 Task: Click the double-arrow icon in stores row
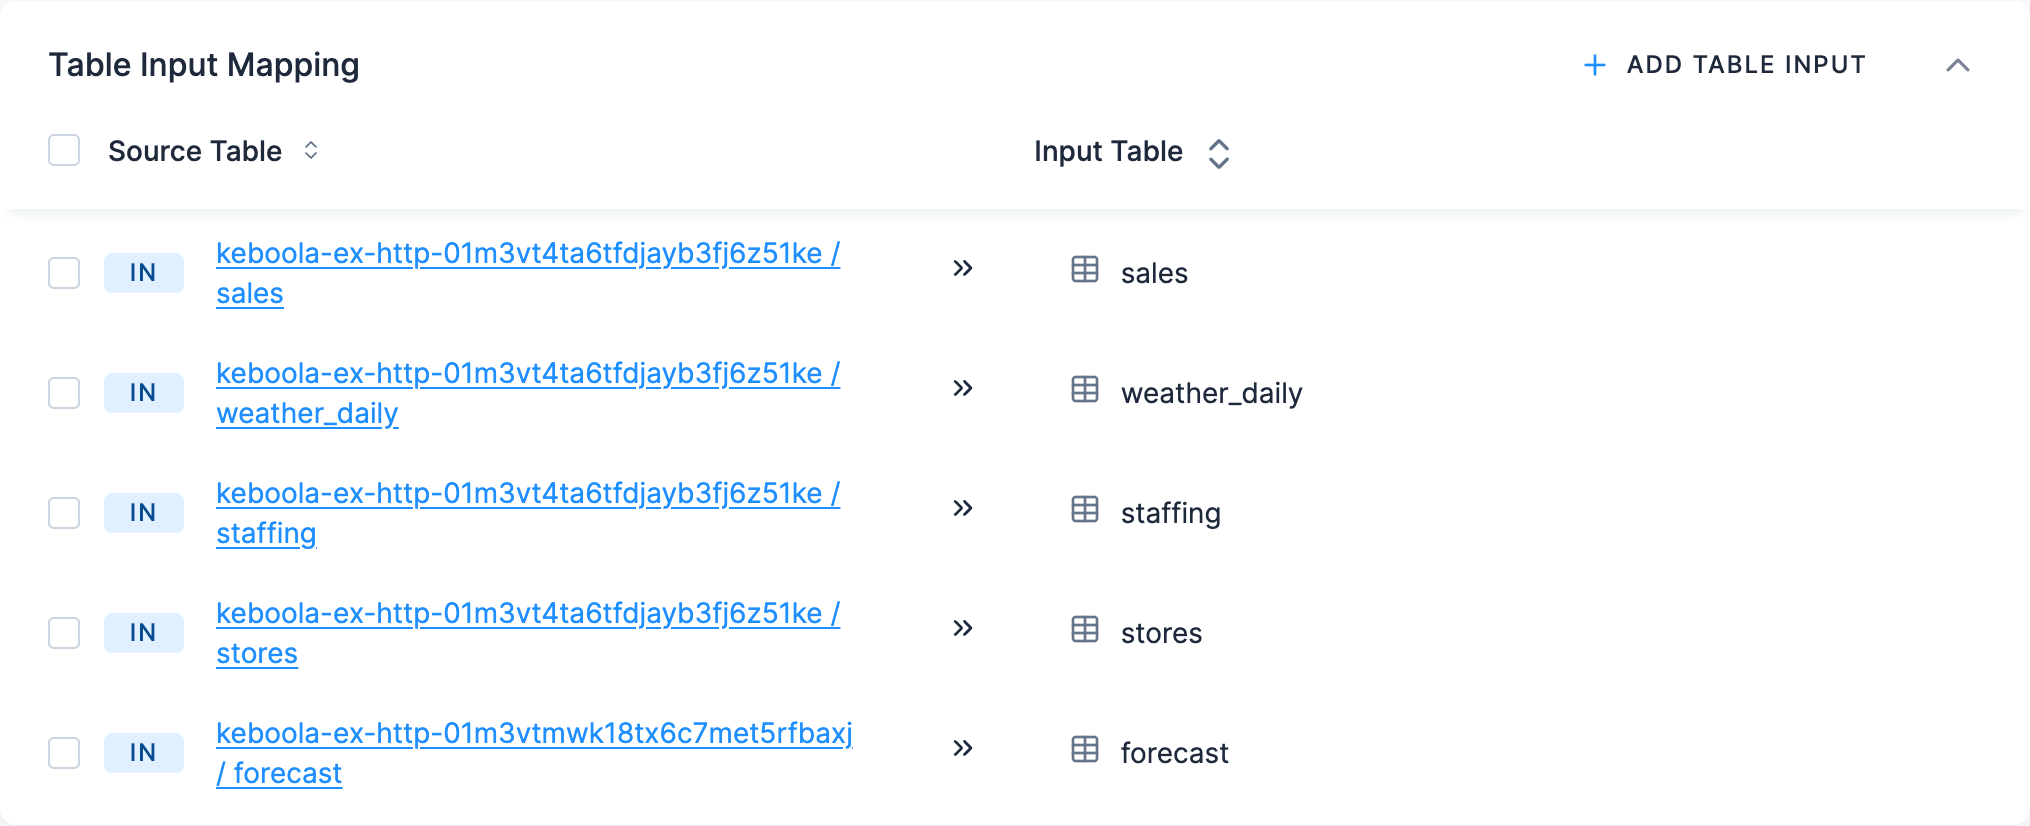963,628
